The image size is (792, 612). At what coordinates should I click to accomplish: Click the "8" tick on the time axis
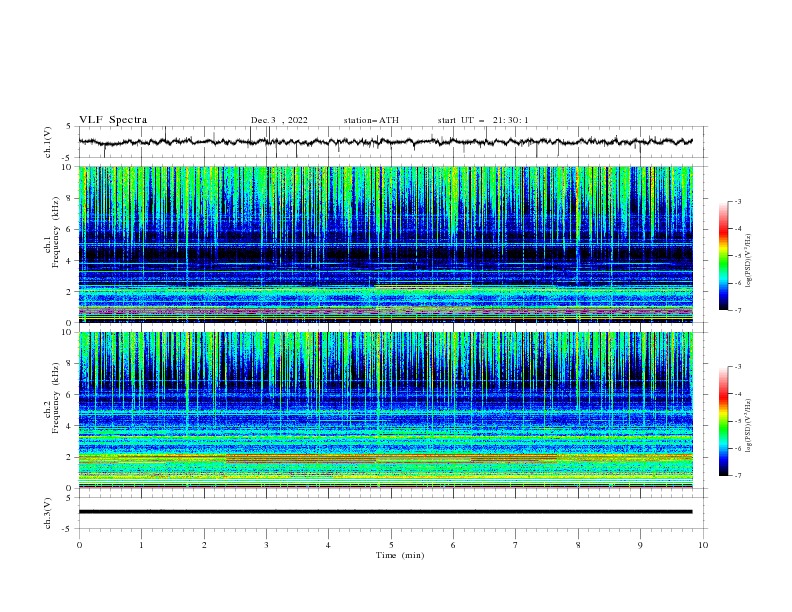pyautogui.click(x=578, y=545)
